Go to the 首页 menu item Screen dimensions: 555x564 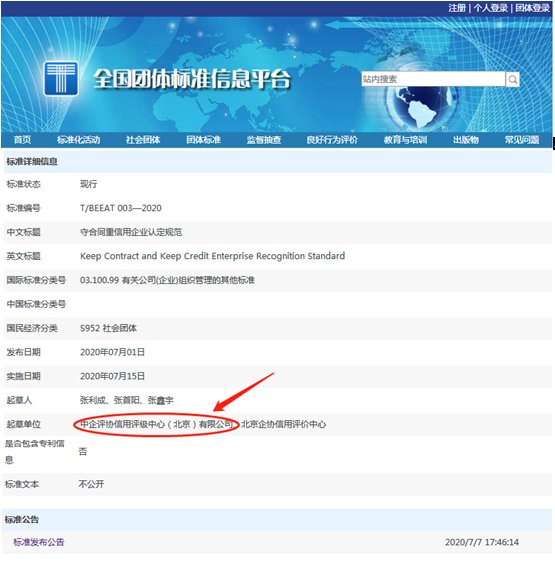click(x=22, y=140)
